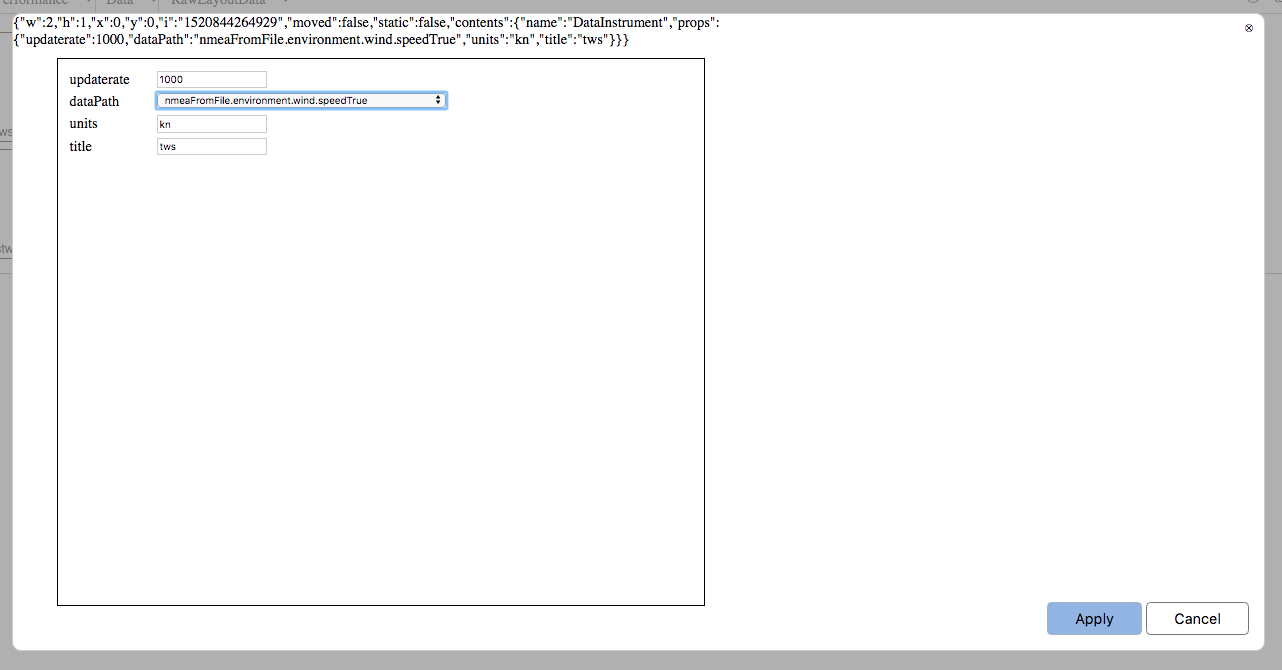
Task: Click the updaterate label
Action: (x=99, y=79)
